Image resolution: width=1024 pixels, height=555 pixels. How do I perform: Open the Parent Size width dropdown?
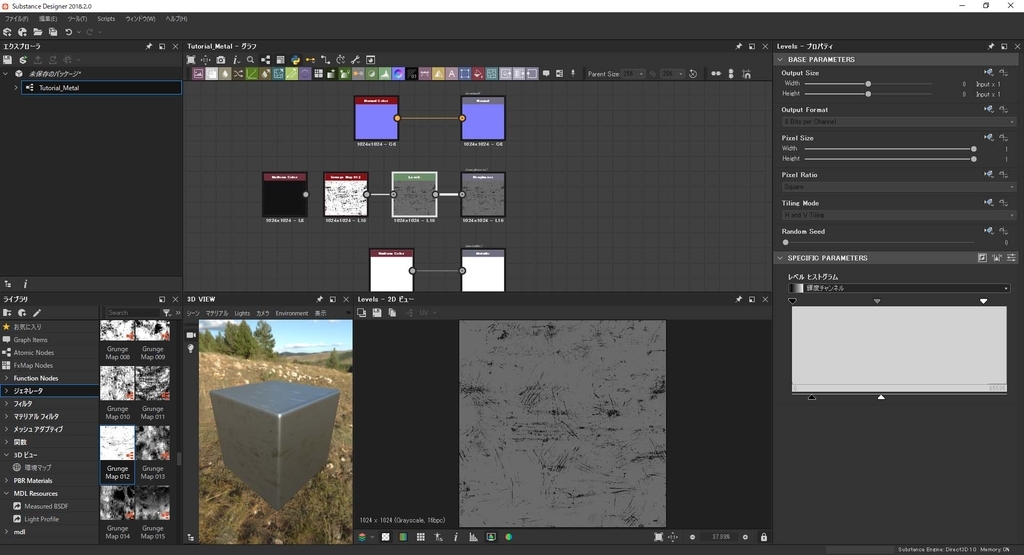pos(633,74)
